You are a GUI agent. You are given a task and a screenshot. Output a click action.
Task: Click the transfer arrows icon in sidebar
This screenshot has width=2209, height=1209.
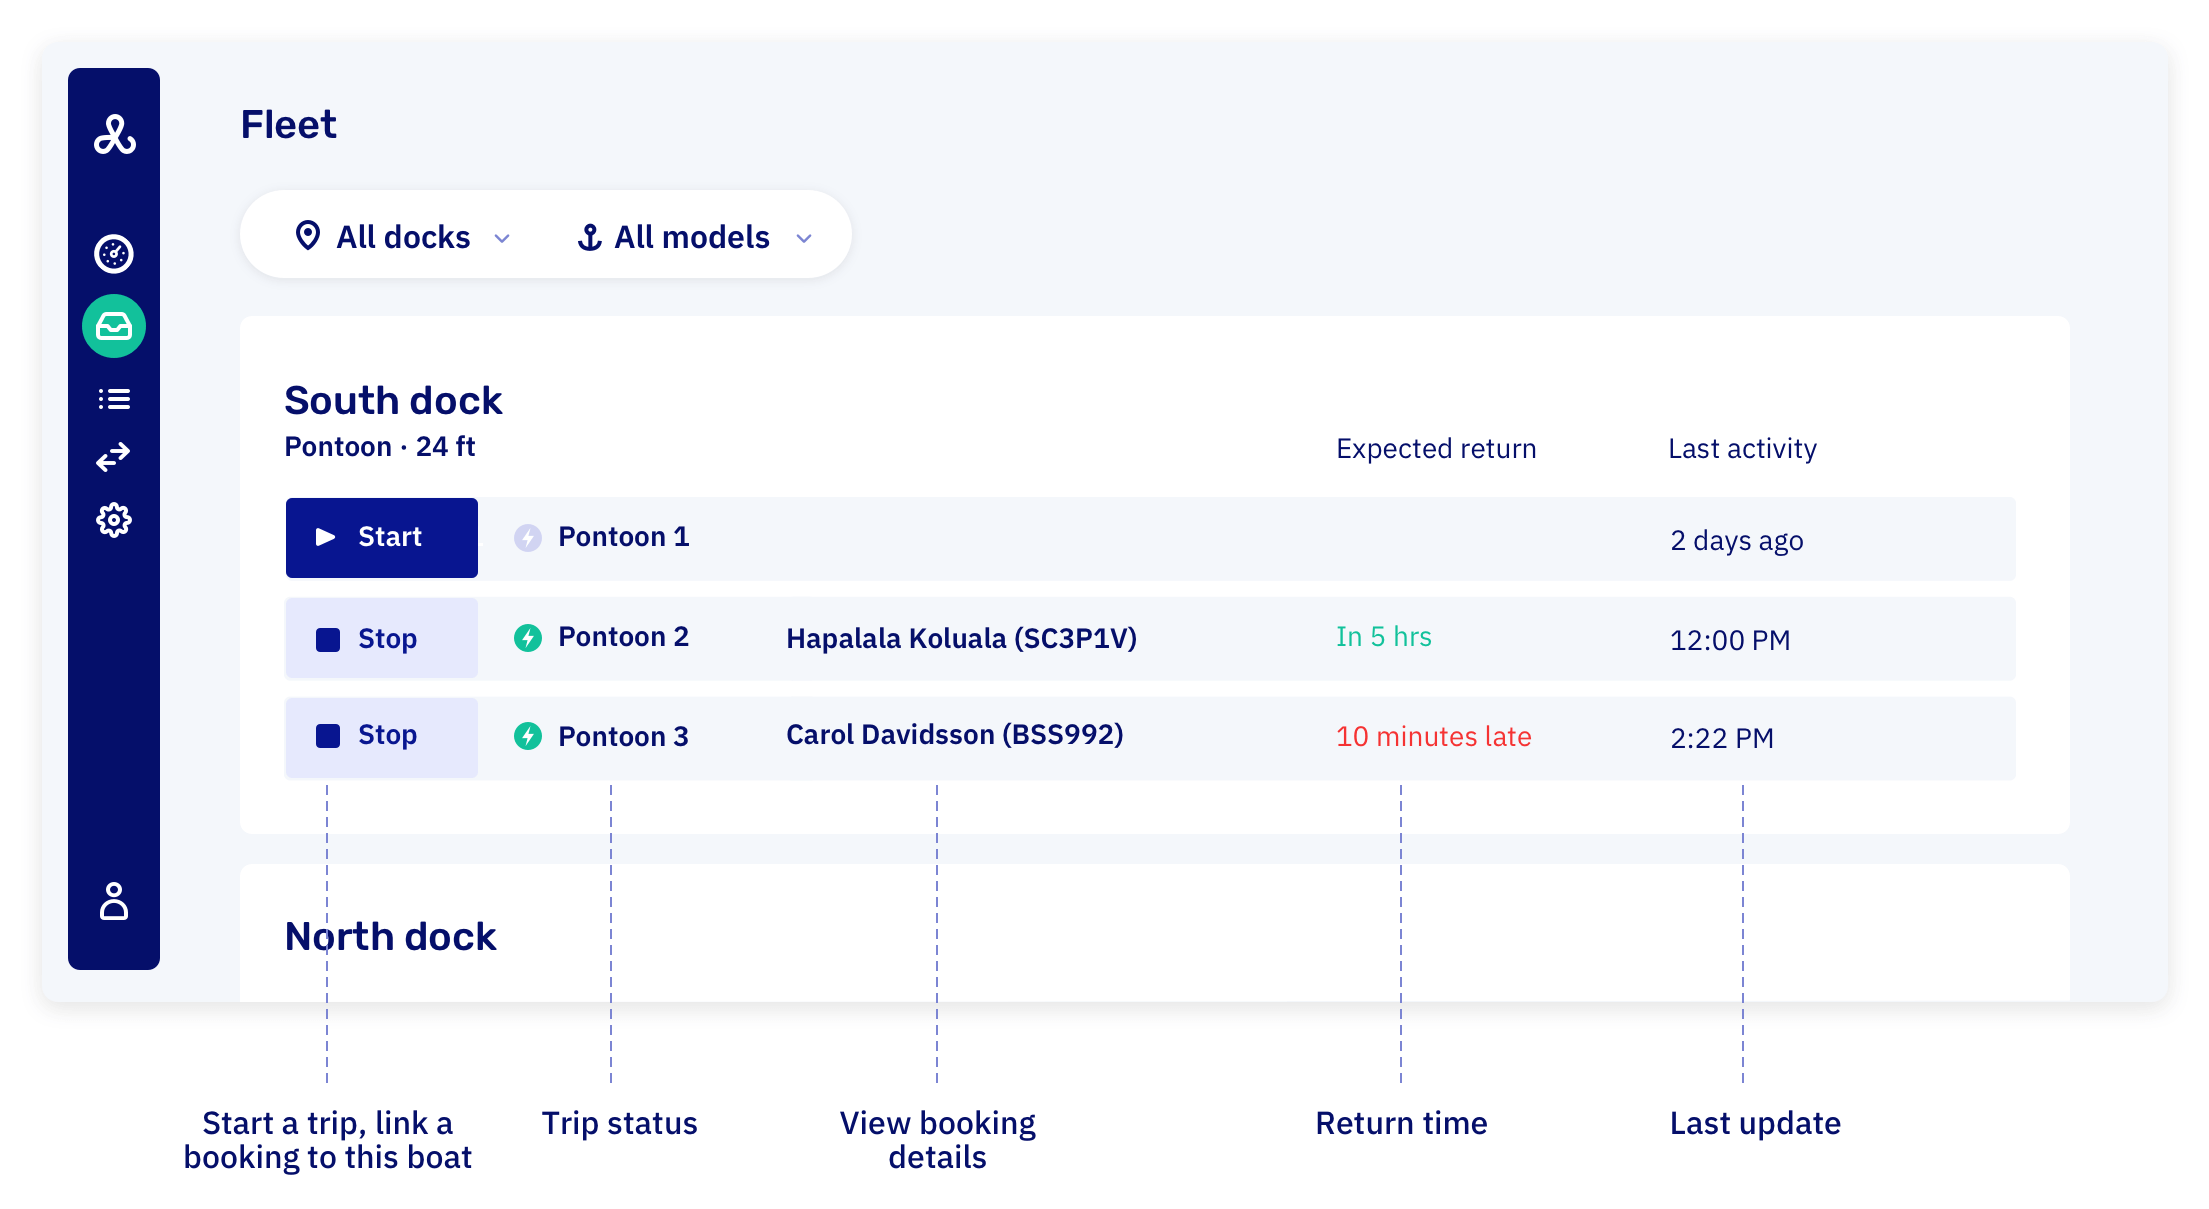114,457
